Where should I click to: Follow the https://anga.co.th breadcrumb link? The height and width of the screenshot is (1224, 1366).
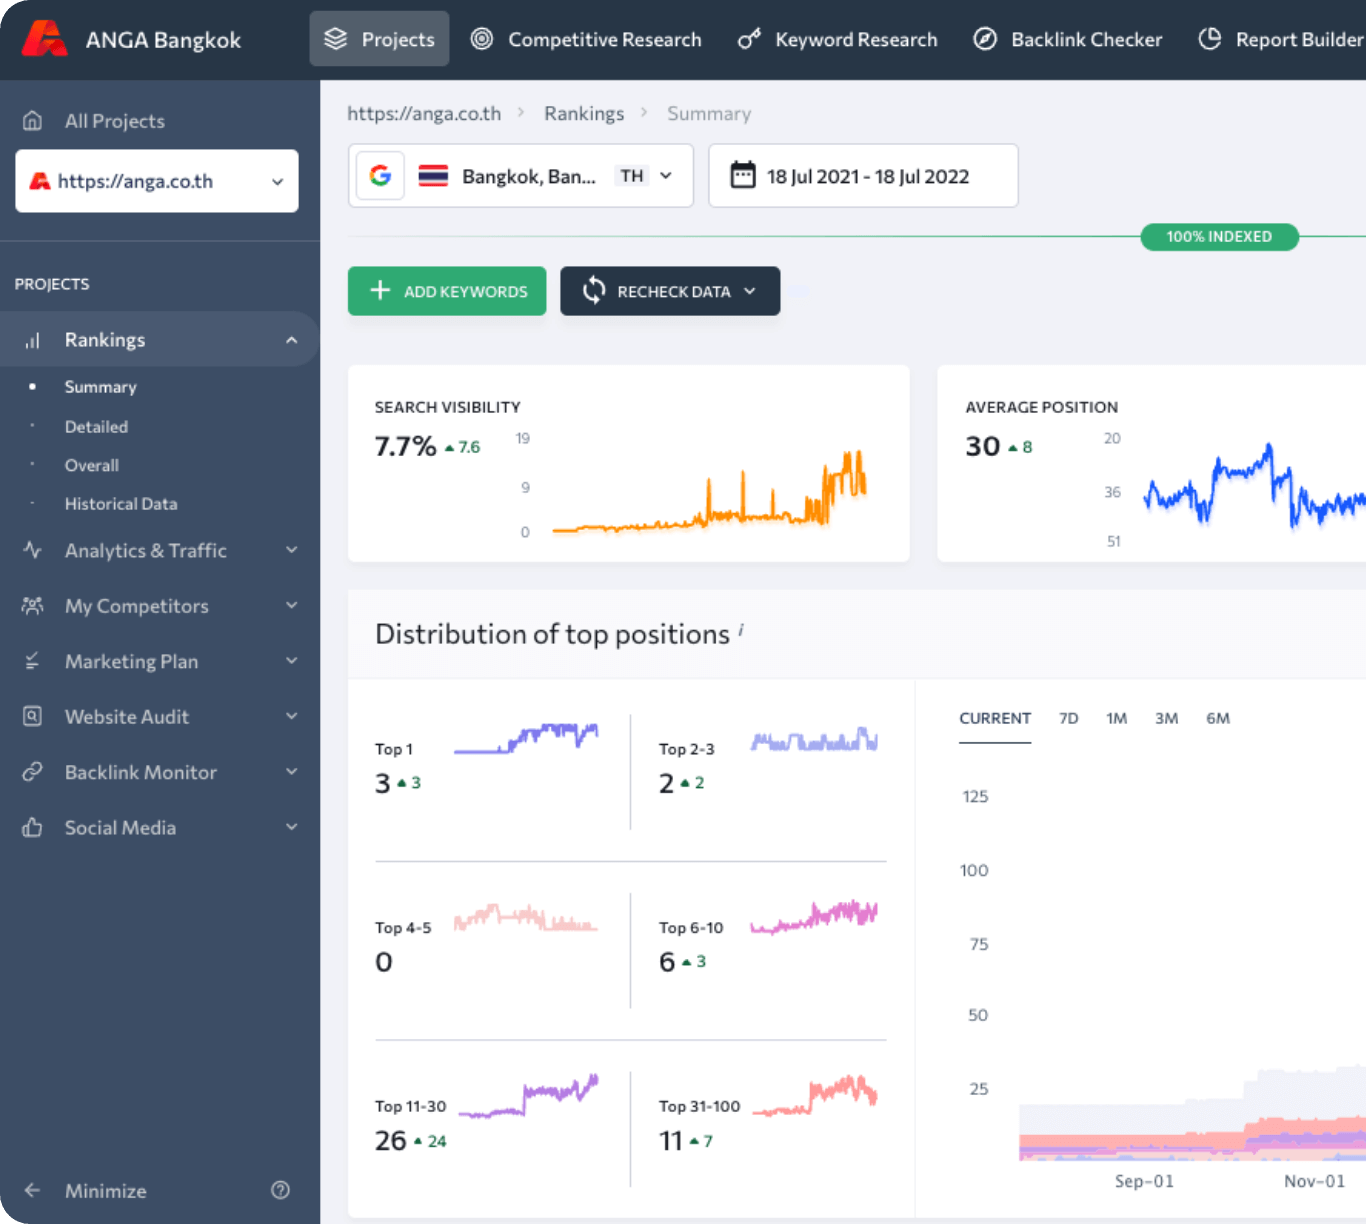point(424,113)
